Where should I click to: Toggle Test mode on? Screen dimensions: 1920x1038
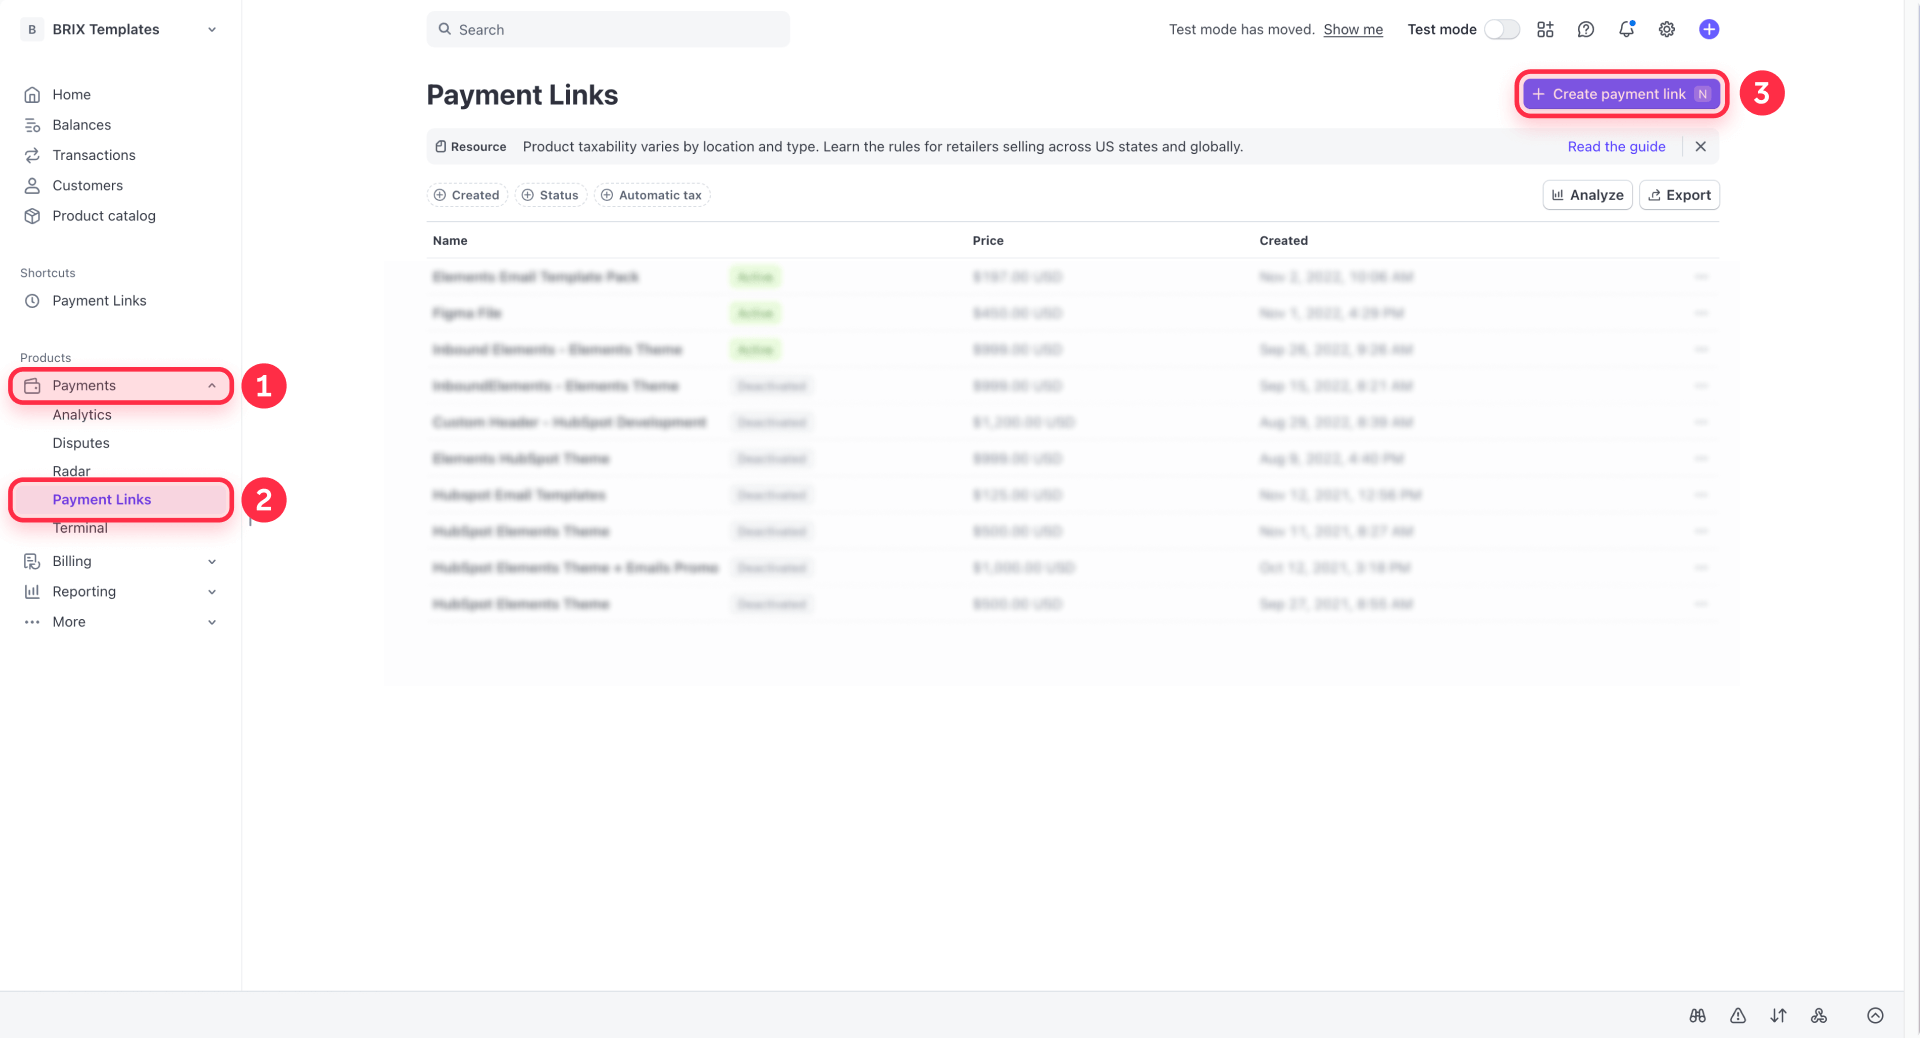click(1502, 29)
